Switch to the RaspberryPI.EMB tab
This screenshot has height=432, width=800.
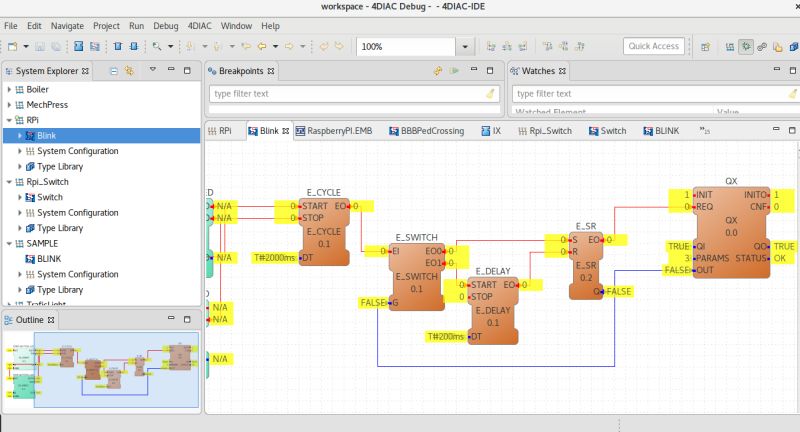tap(334, 131)
